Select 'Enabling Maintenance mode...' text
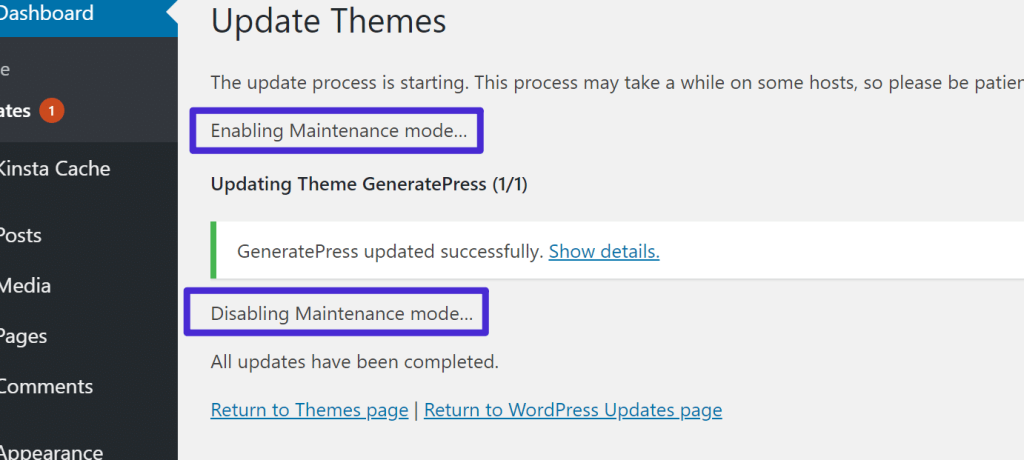The height and width of the screenshot is (460, 1024). (x=339, y=131)
